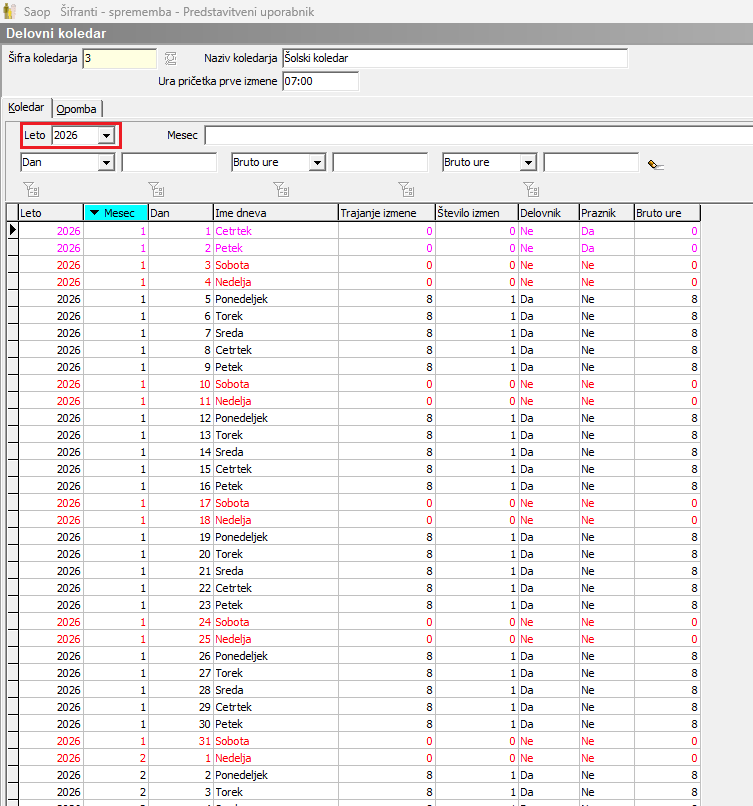
Task: Sort by the Leto column header
Action: point(51,213)
